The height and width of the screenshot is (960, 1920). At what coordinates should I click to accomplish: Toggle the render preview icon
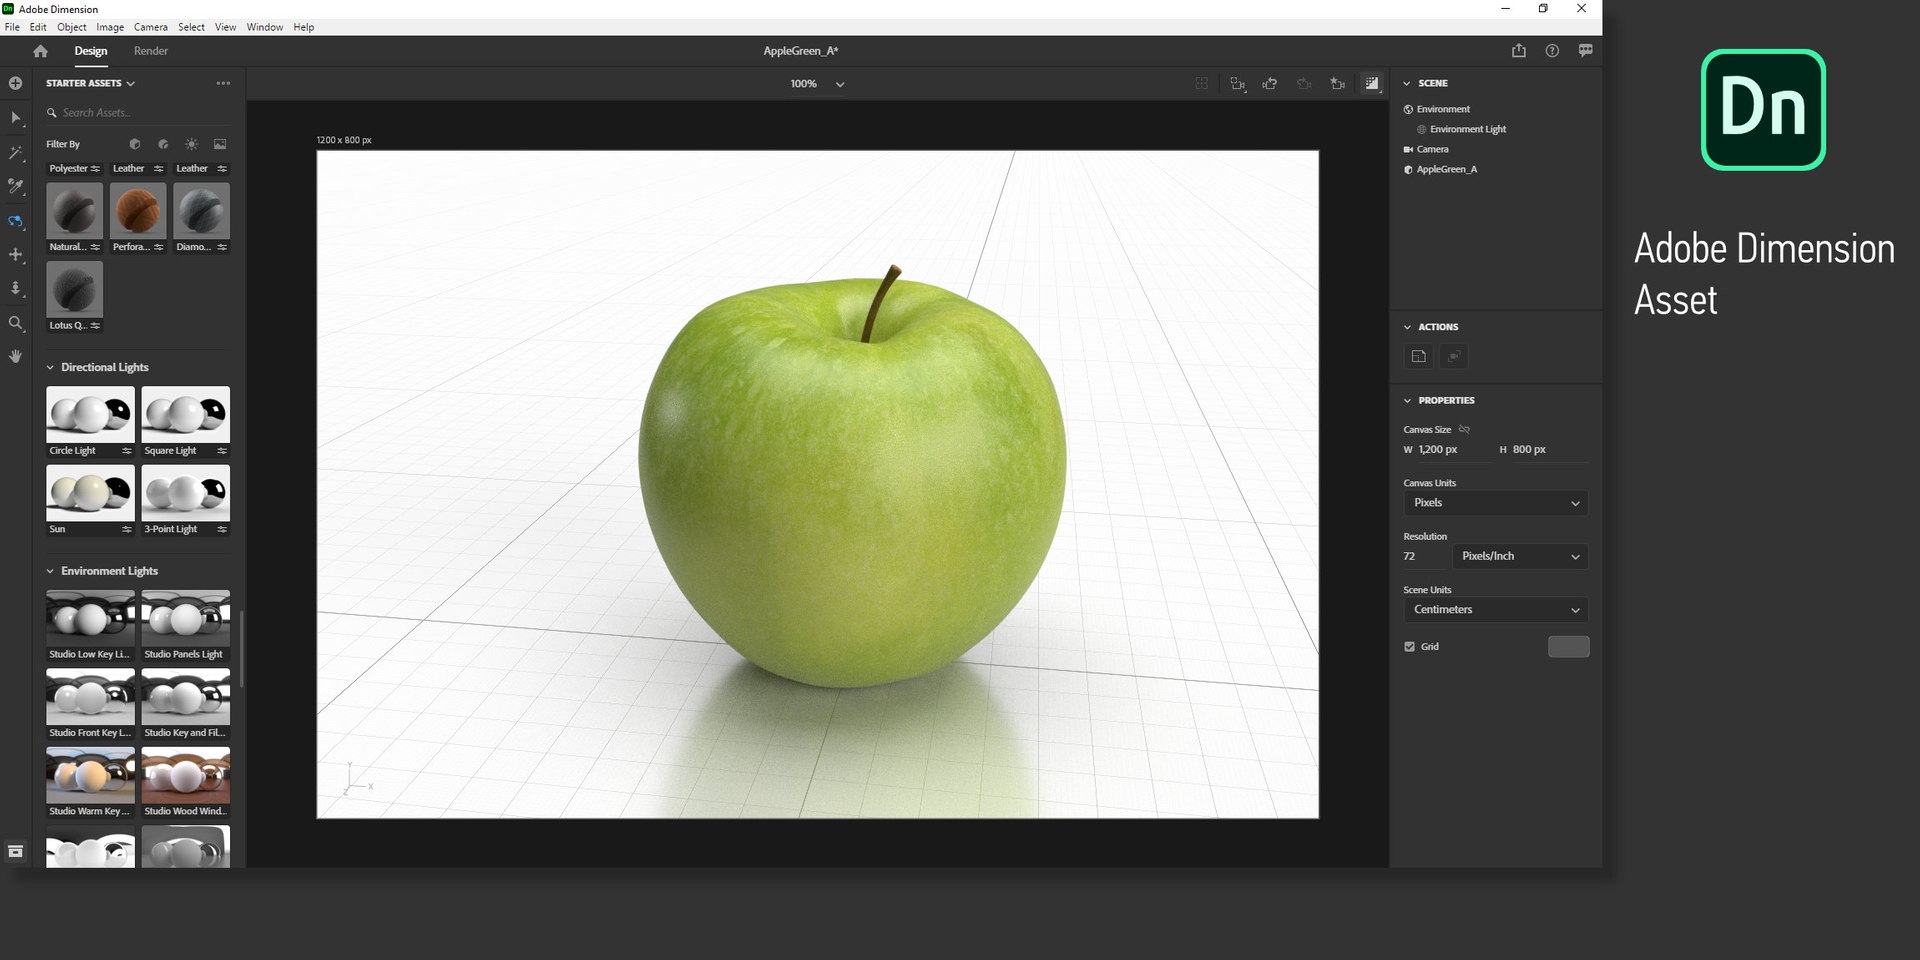(x=1372, y=84)
